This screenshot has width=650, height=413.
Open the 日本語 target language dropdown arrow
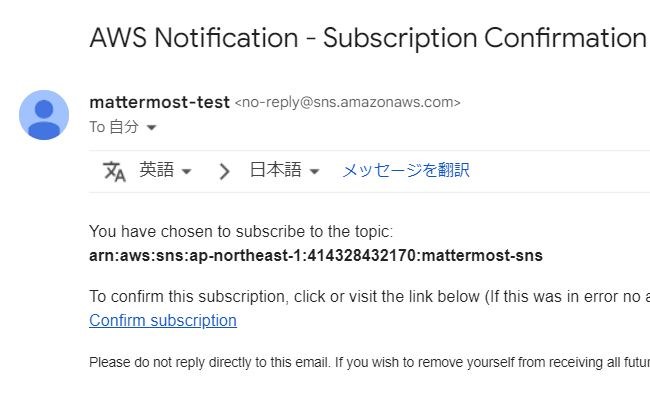(314, 172)
